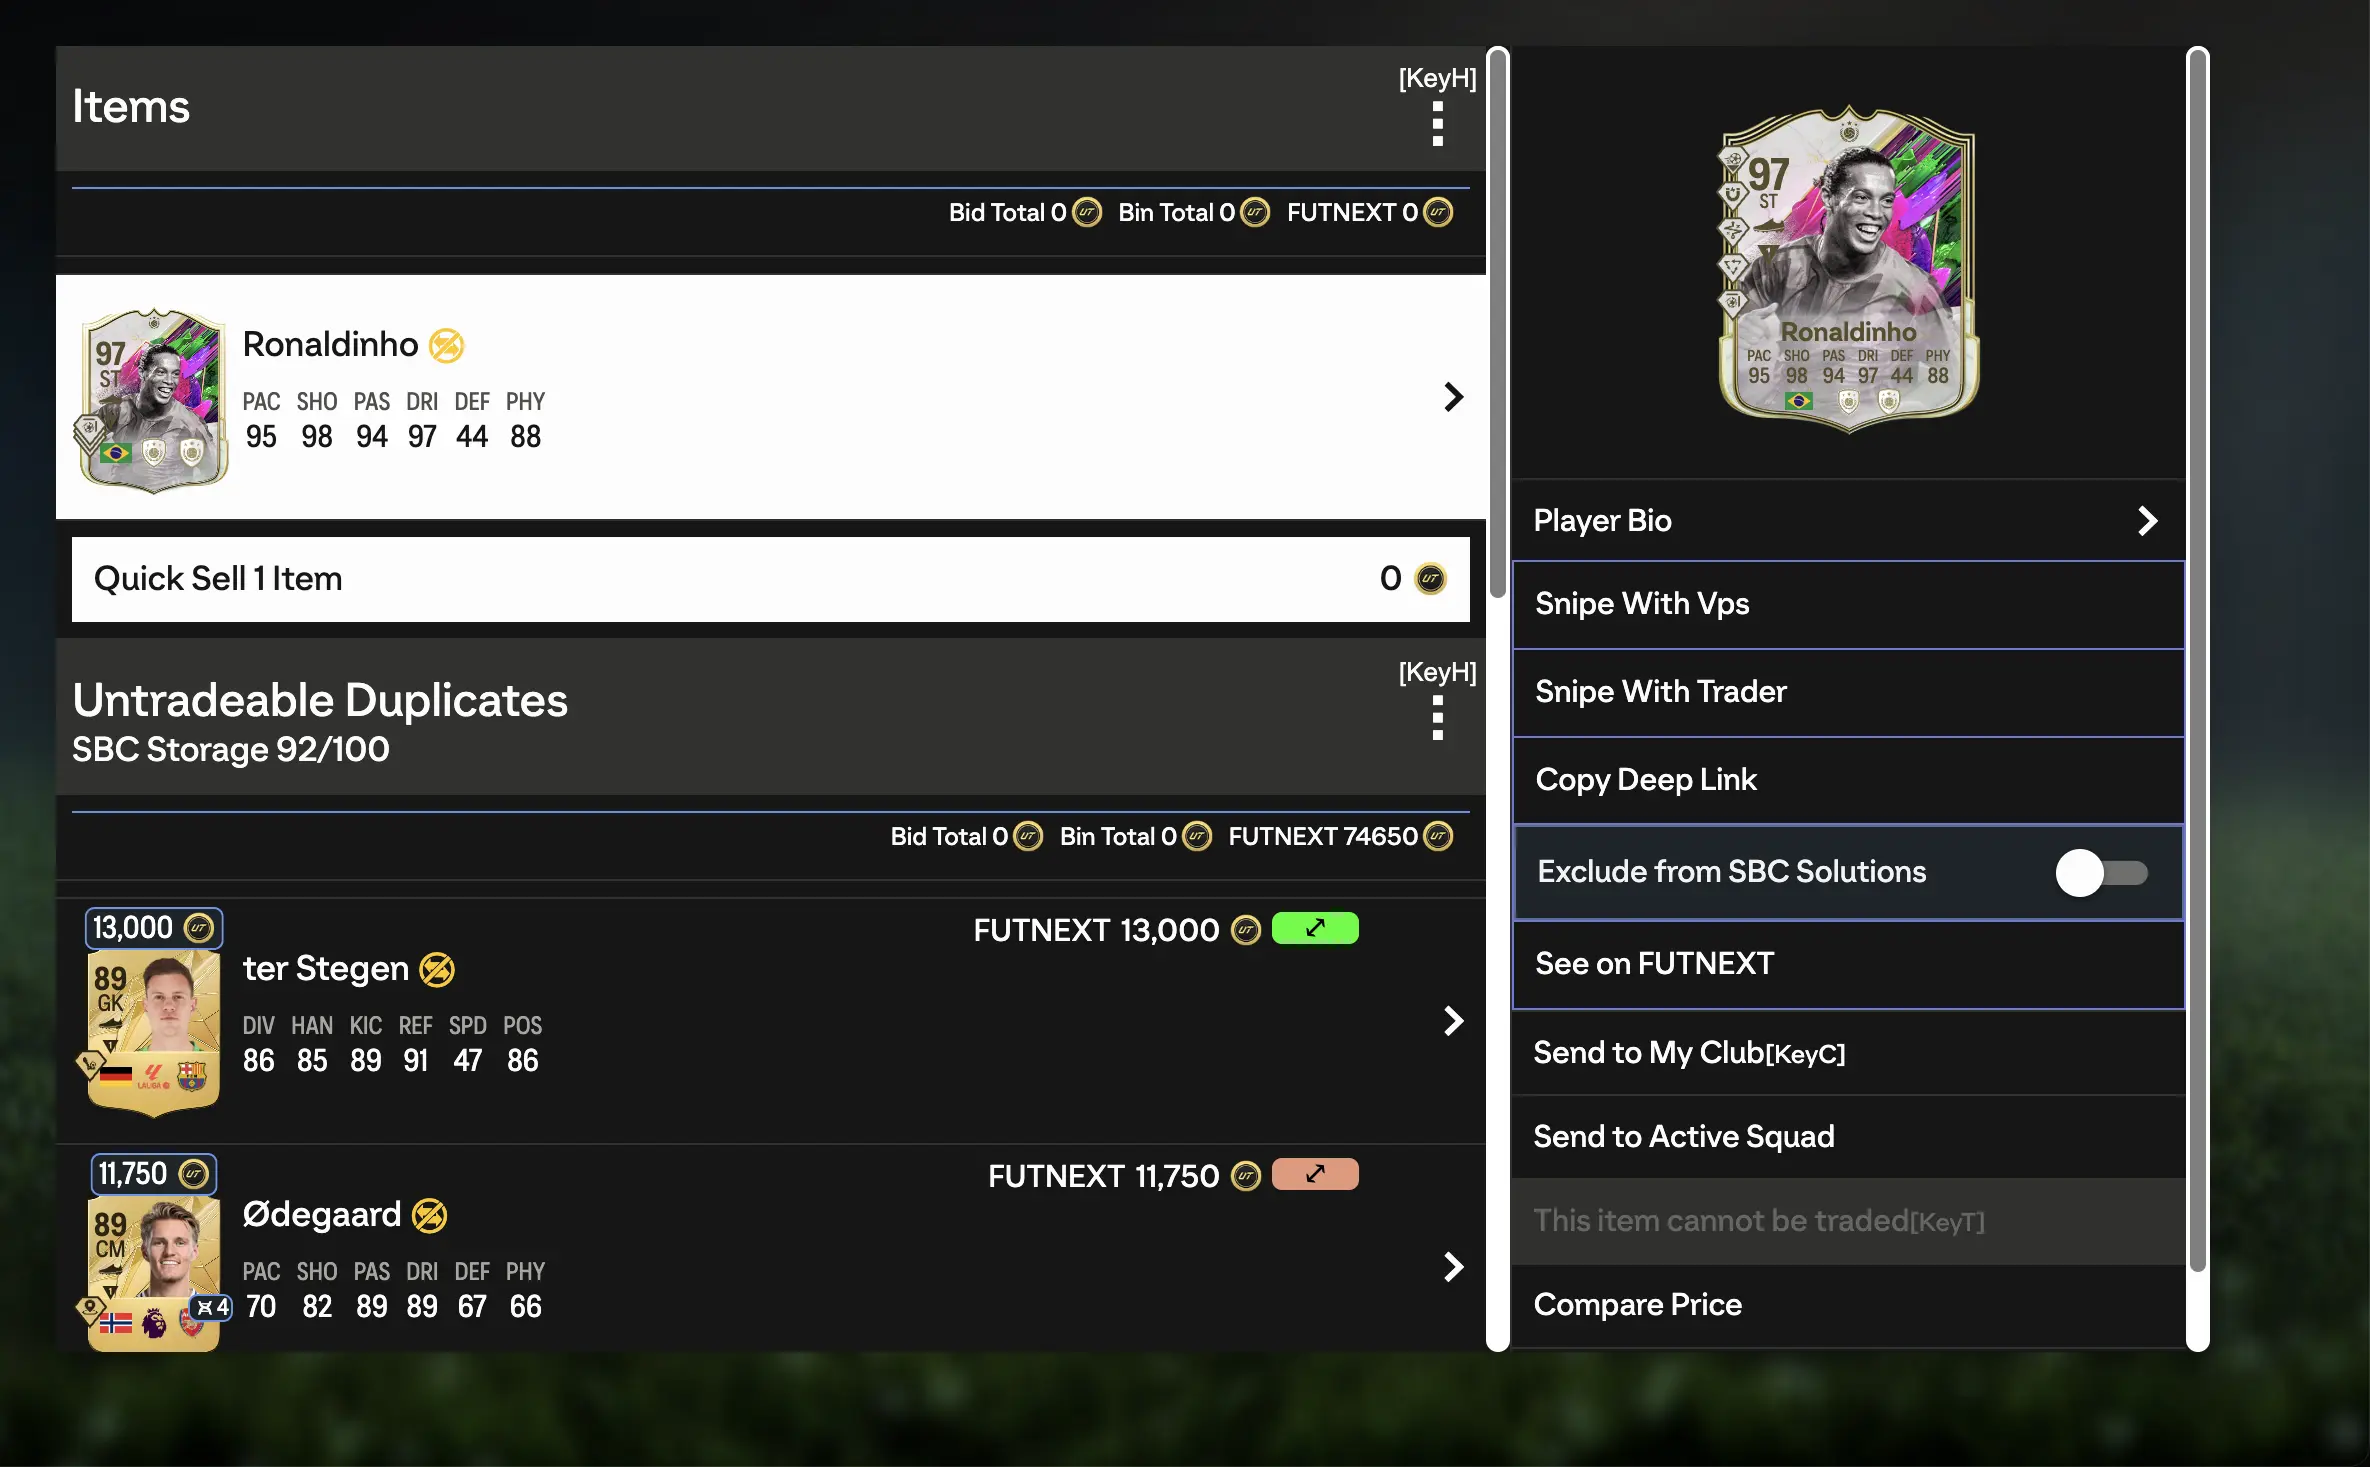The image size is (2370, 1467).
Task: Open the Untradeable Duplicates three-dot menu
Action: [x=1437, y=718]
